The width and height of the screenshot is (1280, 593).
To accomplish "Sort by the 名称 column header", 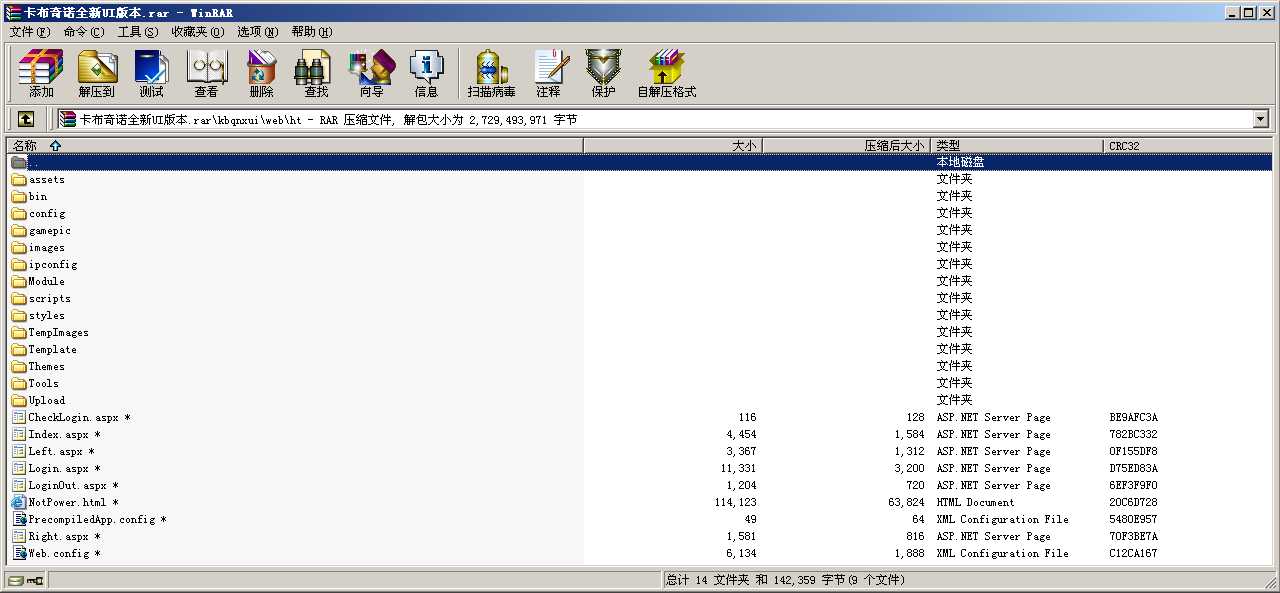I will [x=295, y=145].
